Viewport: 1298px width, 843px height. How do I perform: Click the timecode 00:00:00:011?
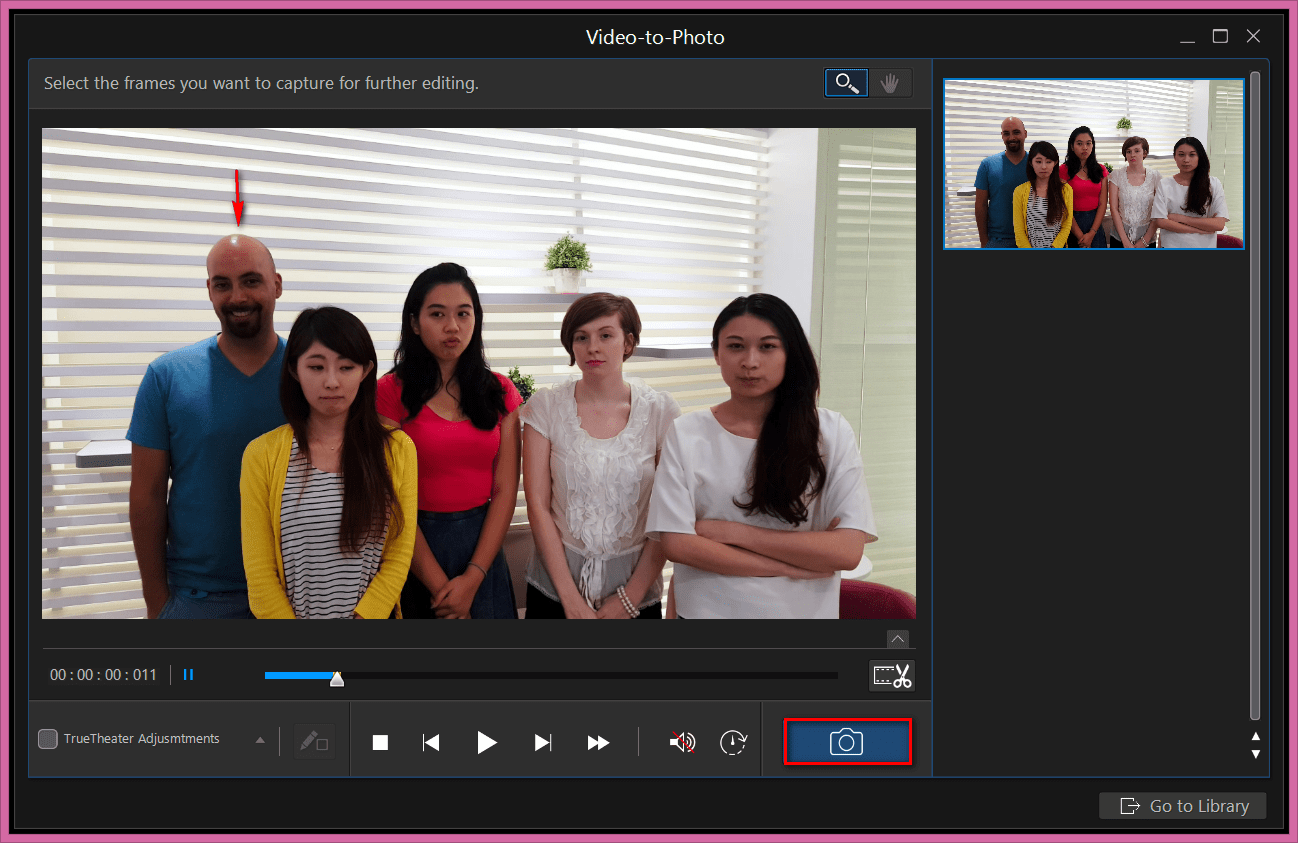[x=103, y=675]
